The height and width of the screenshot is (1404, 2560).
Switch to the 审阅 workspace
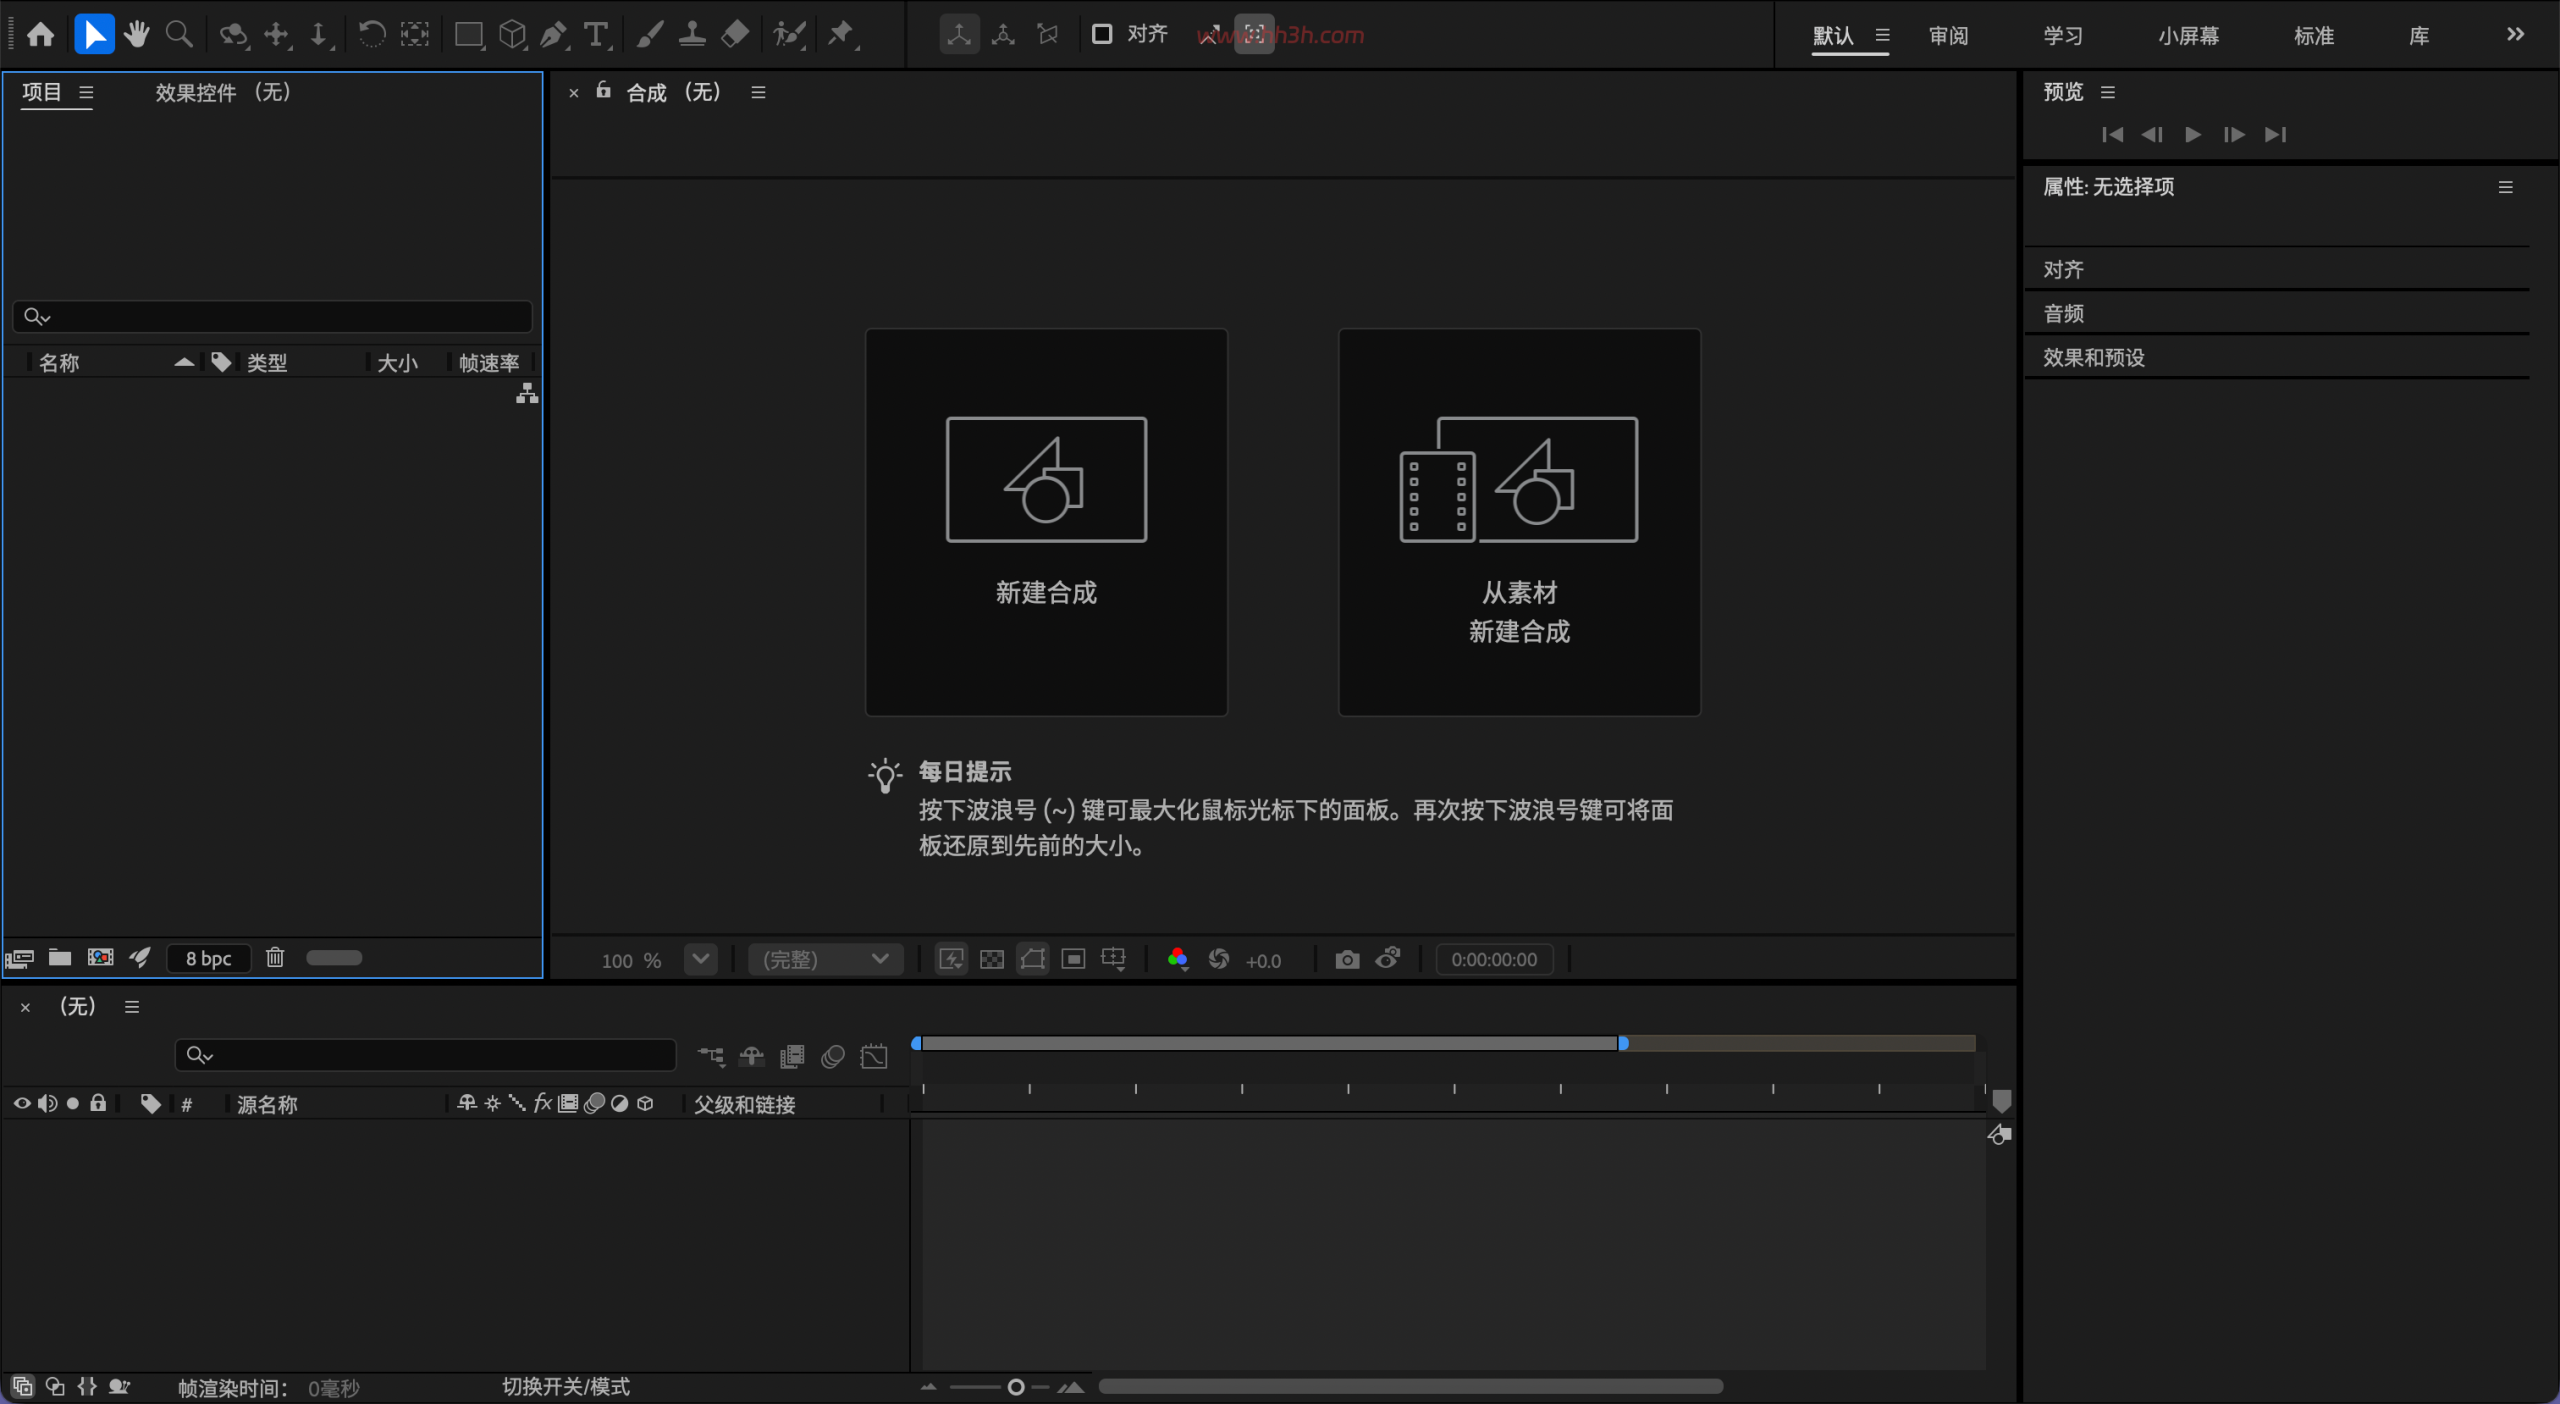click(x=1948, y=36)
